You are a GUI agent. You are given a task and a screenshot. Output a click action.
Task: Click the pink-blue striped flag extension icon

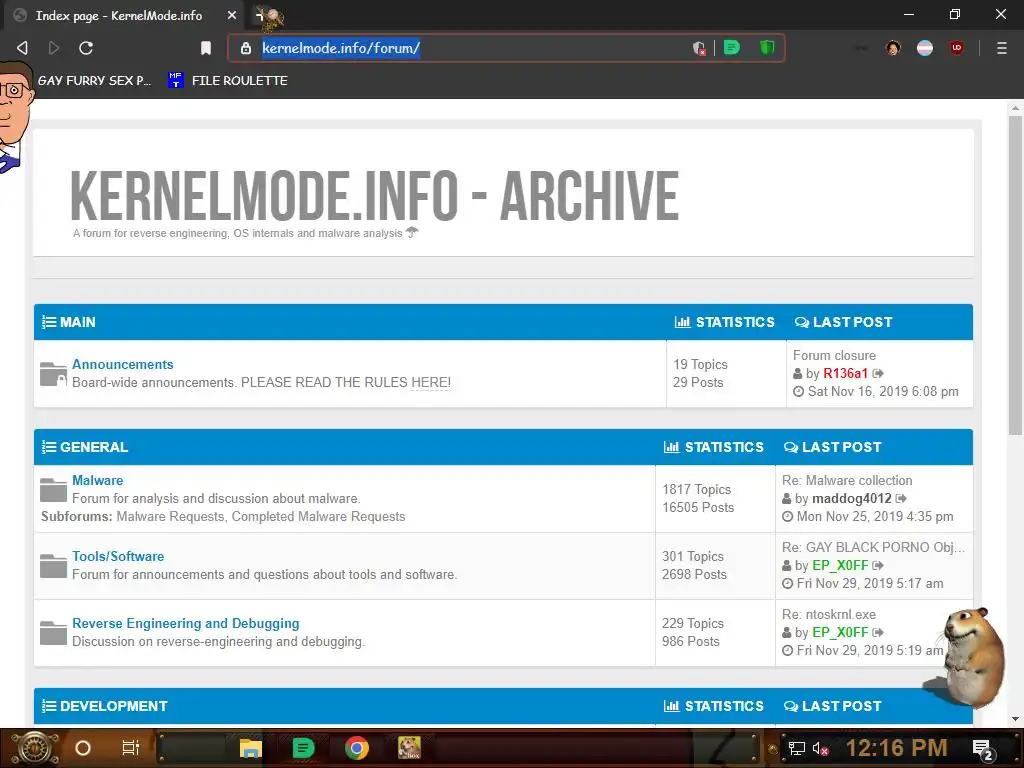[x=925, y=48]
